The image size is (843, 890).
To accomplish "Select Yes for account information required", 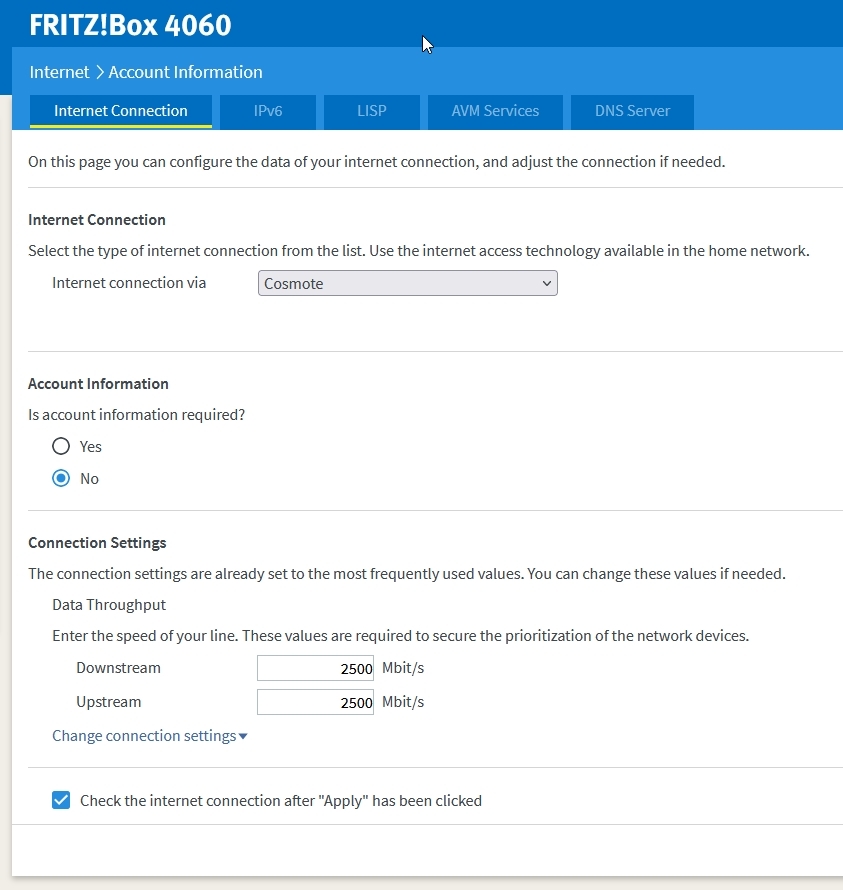I will (61, 446).
